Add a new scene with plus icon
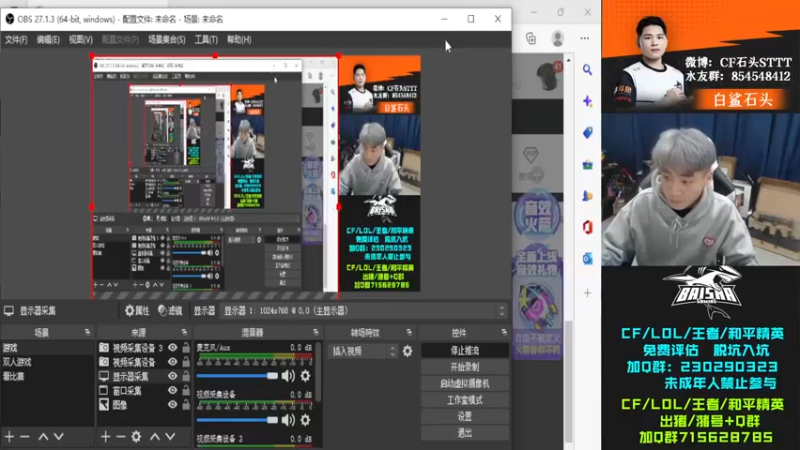The width and height of the screenshot is (800, 450). coord(10,437)
